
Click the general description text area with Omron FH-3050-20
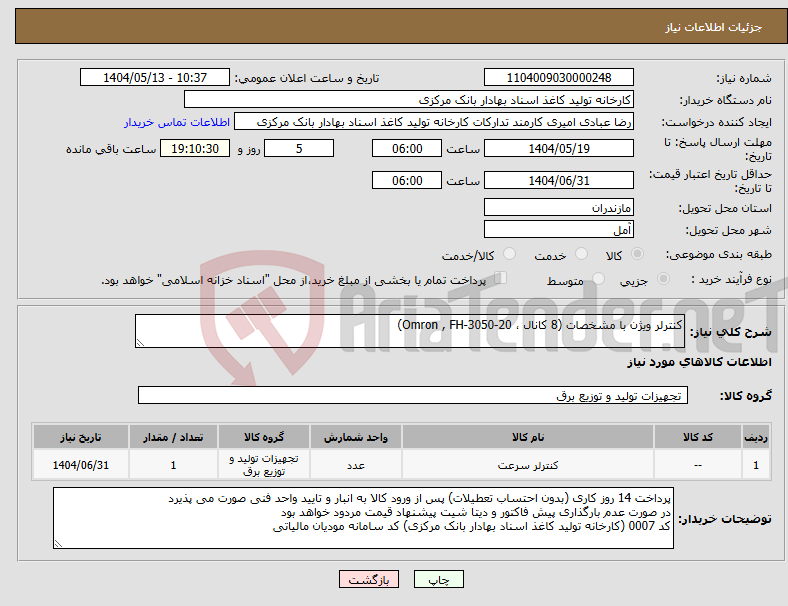(x=410, y=331)
